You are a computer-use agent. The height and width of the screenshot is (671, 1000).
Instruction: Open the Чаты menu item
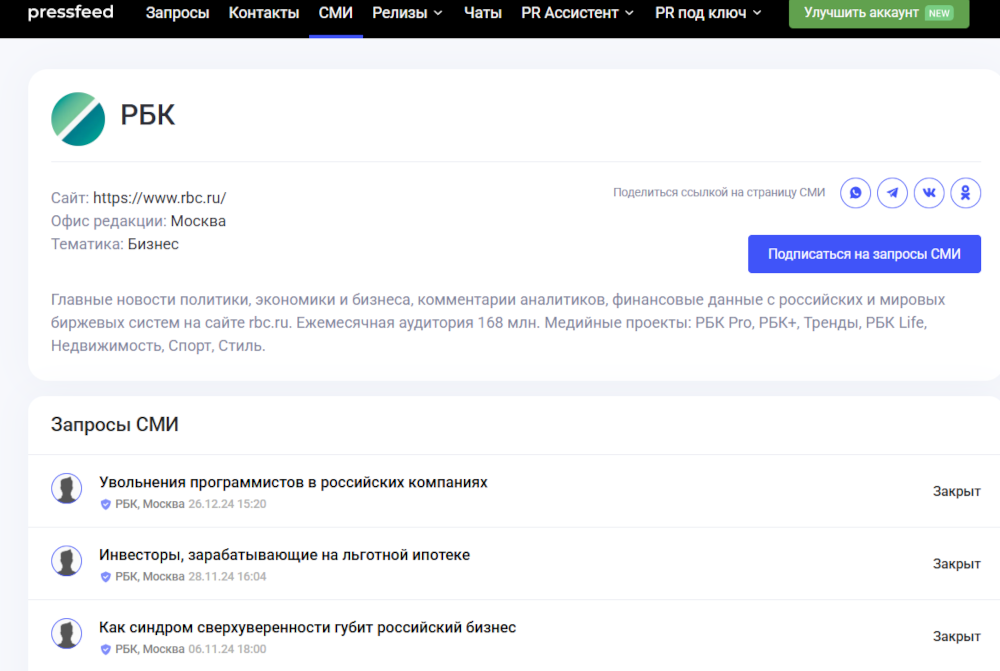tap(483, 13)
